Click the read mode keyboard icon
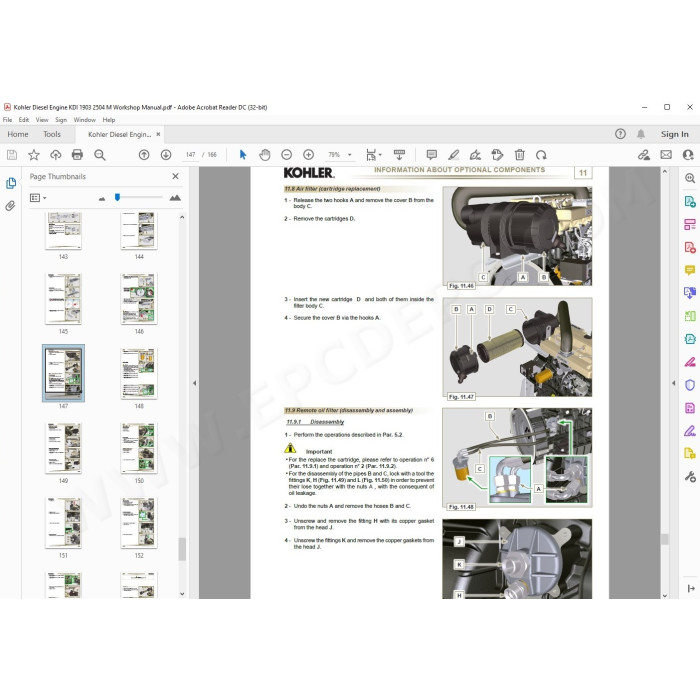The image size is (700, 700). coord(399,155)
